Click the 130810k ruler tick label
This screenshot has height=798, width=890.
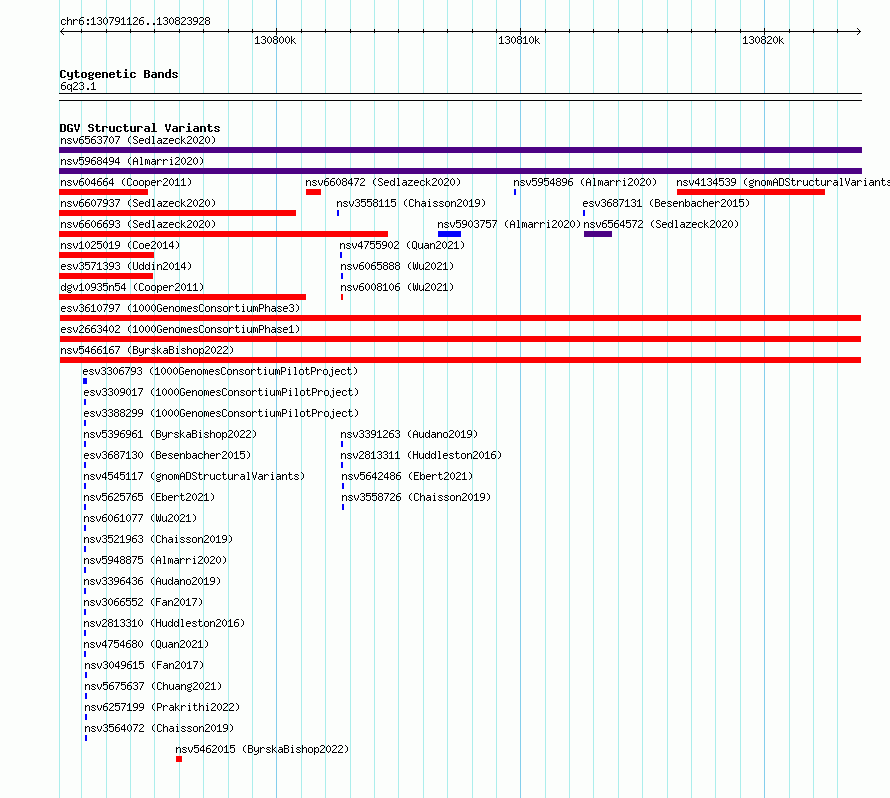519,40
